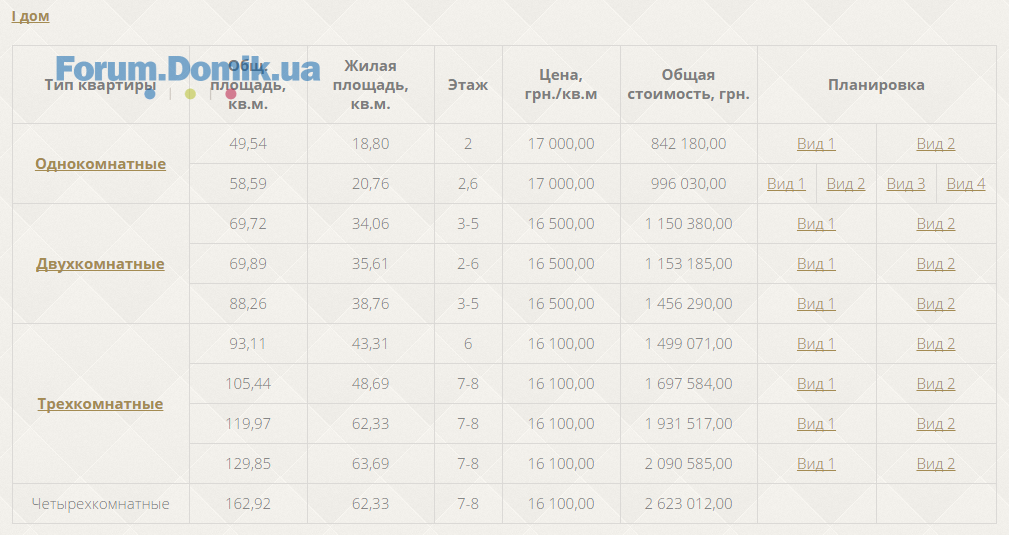
Task: Select the living area value 63,69
Action: coord(371,464)
